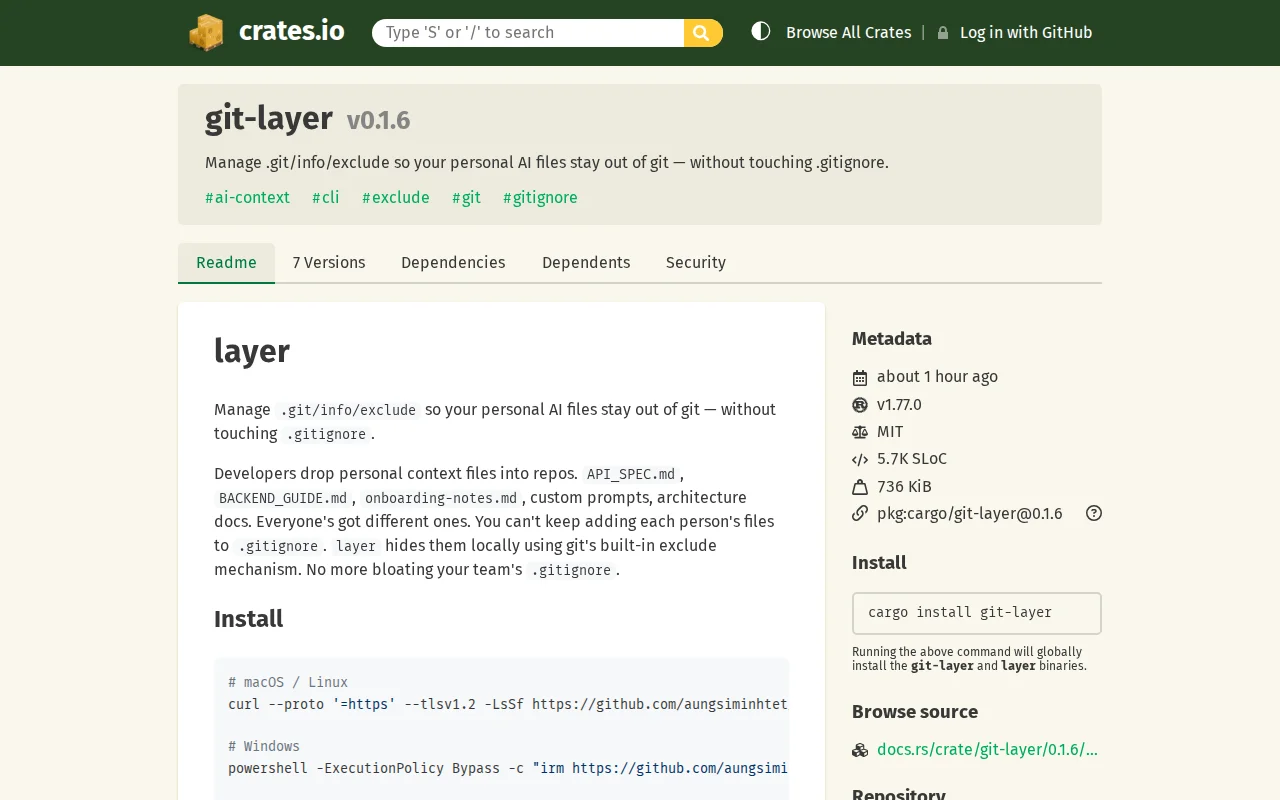Click the calendar icon beside 'about 1 hour ago'
1280x800 pixels.
[x=860, y=378]
